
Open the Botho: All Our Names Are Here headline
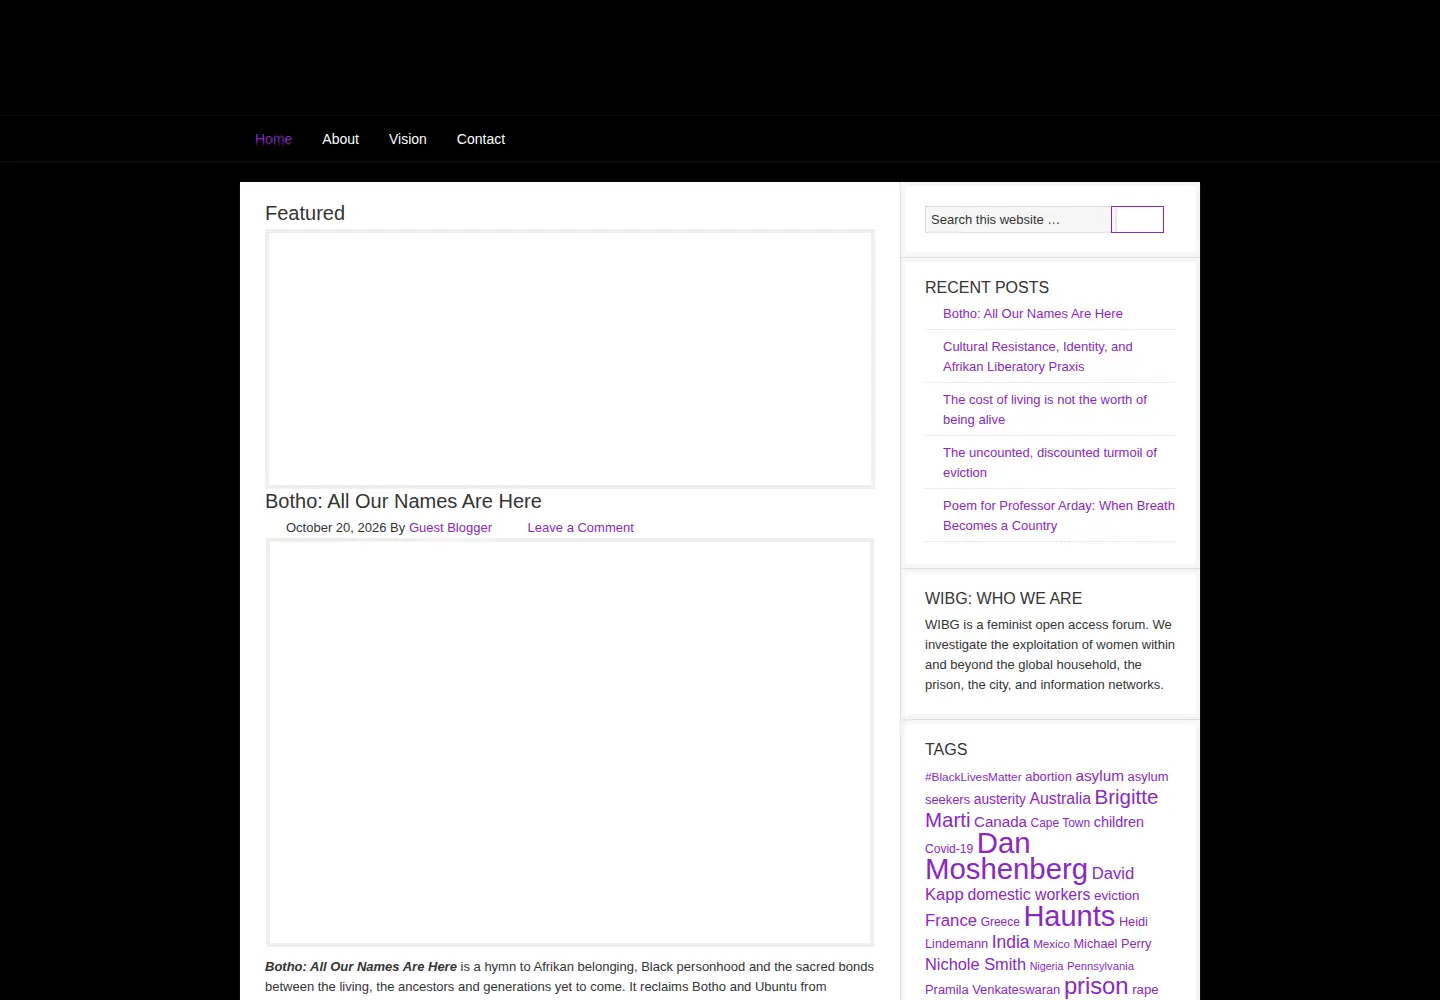[403, 501]
